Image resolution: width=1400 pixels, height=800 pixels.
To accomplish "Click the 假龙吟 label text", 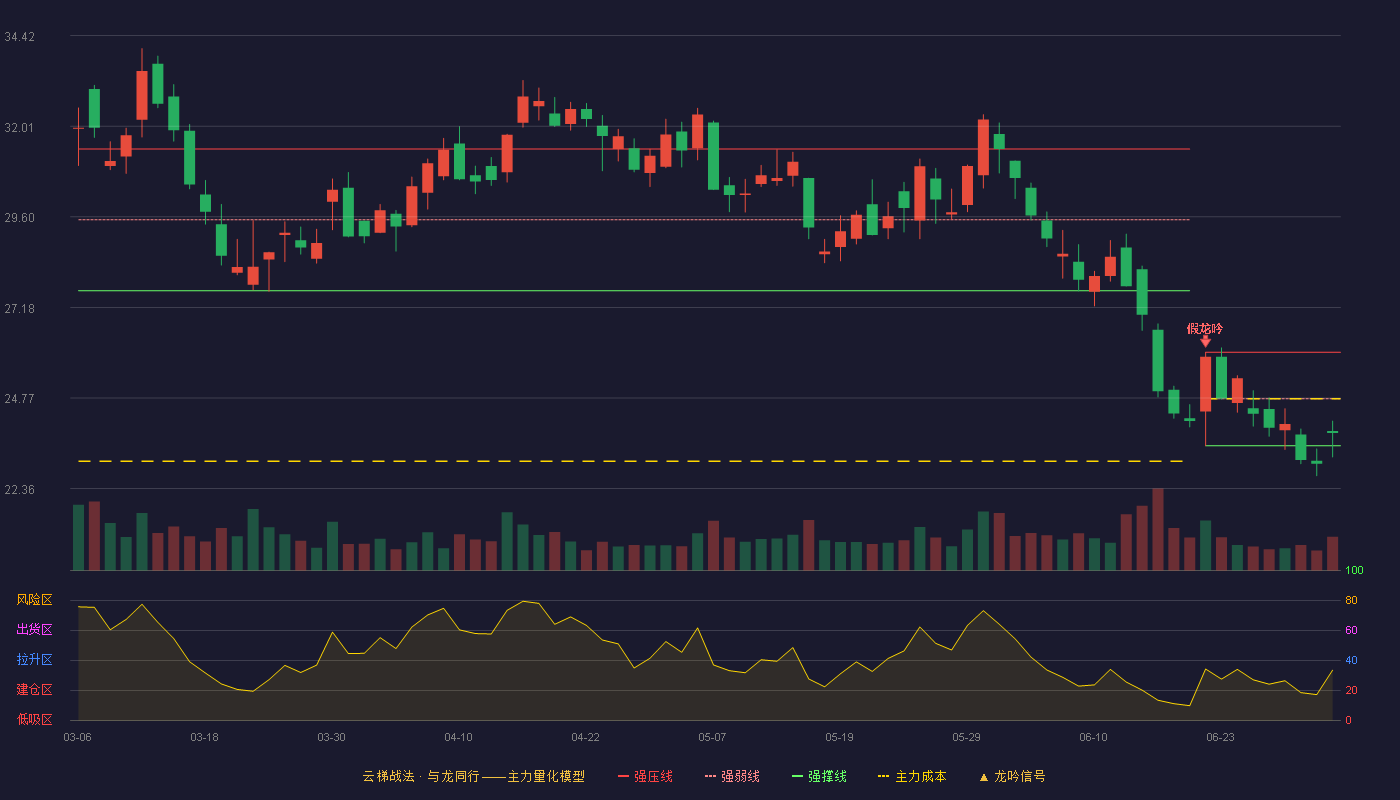I will click(x=1205, y=328).
